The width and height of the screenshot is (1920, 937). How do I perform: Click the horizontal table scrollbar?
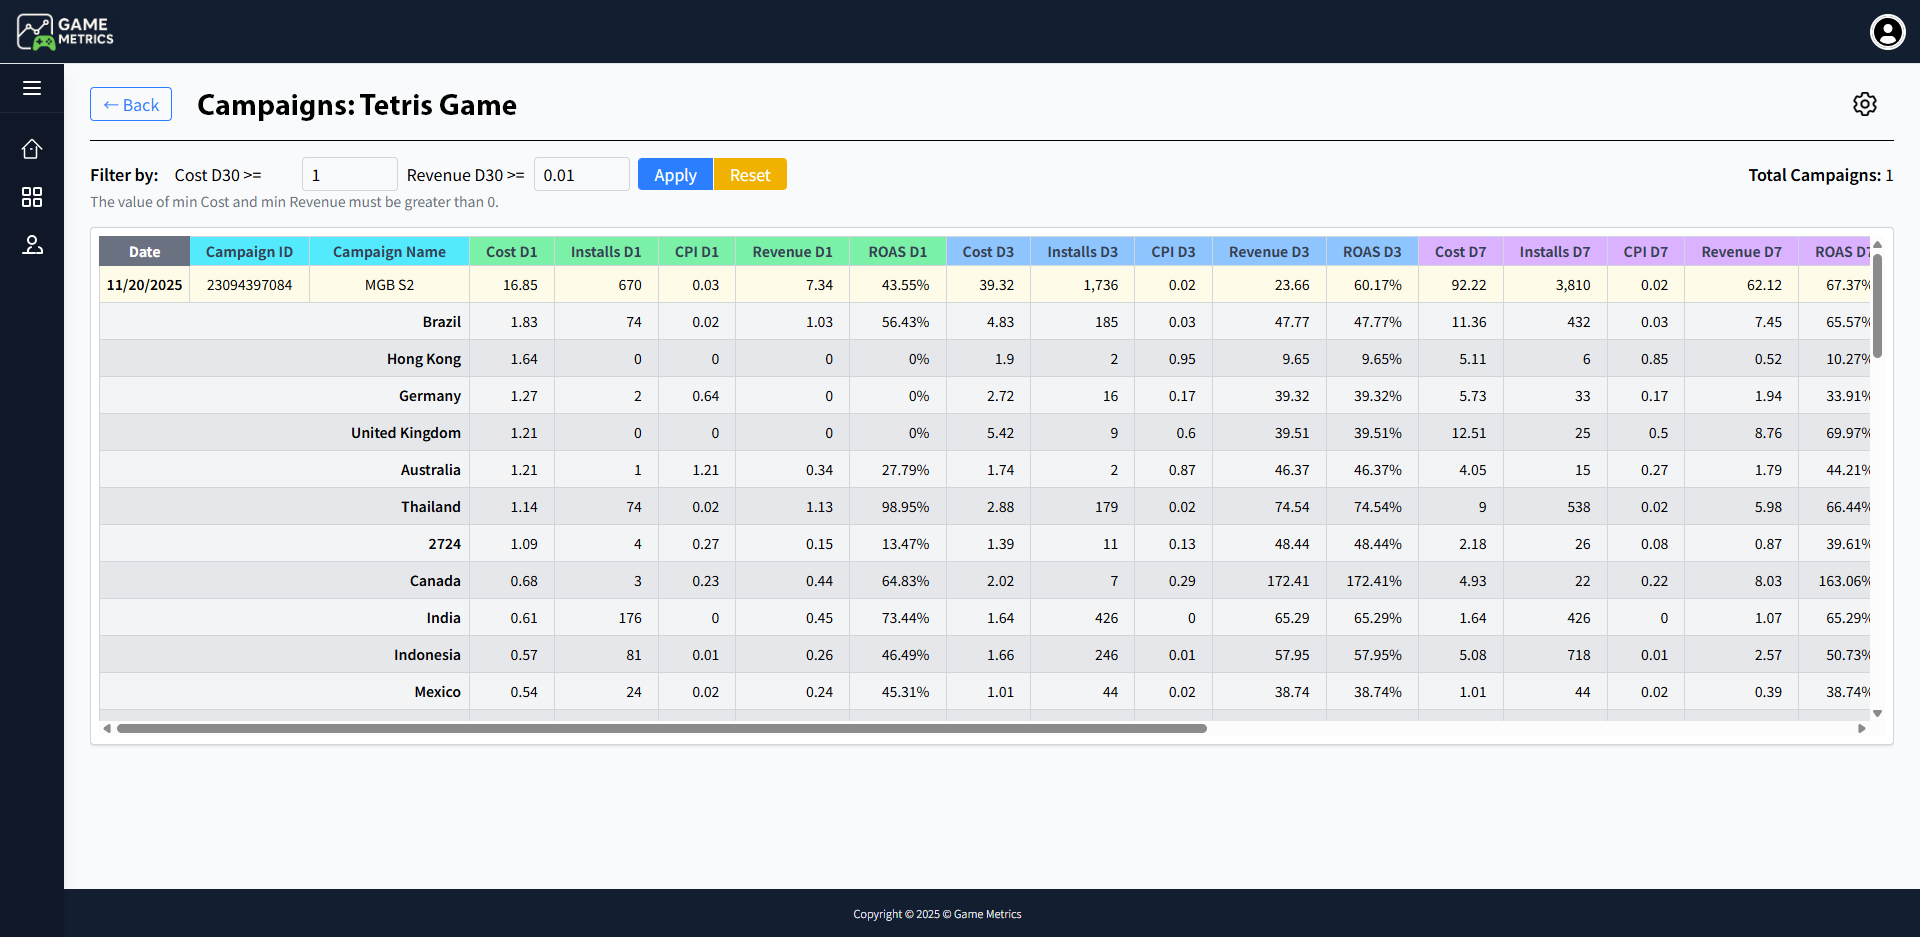[662, 728]
